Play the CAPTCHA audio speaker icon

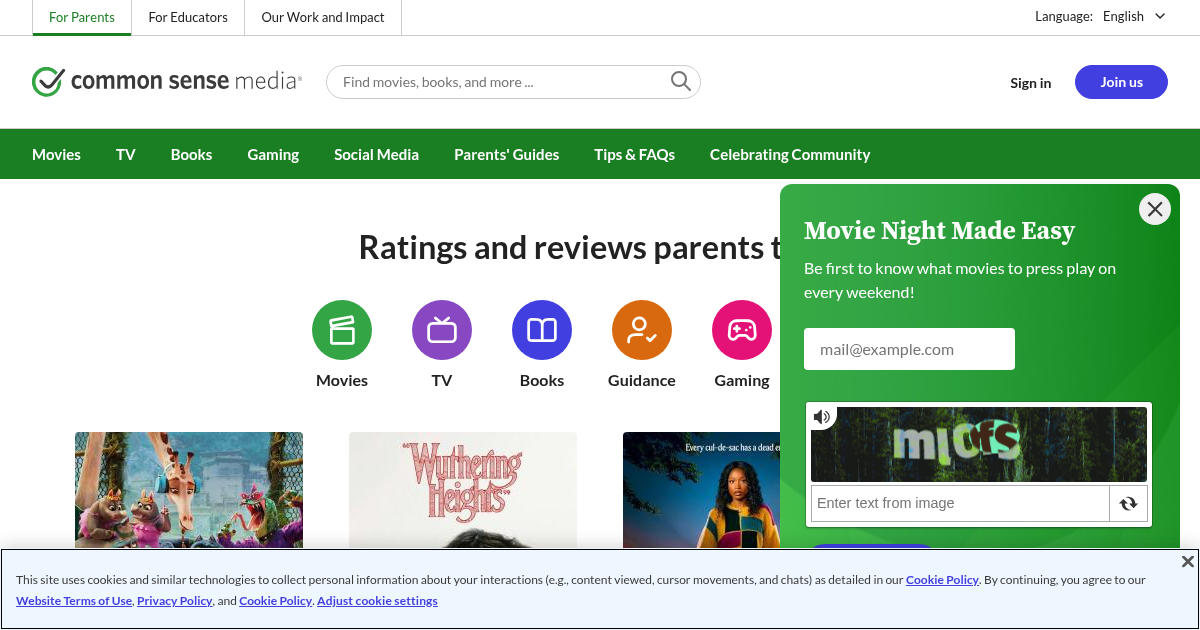822,416
